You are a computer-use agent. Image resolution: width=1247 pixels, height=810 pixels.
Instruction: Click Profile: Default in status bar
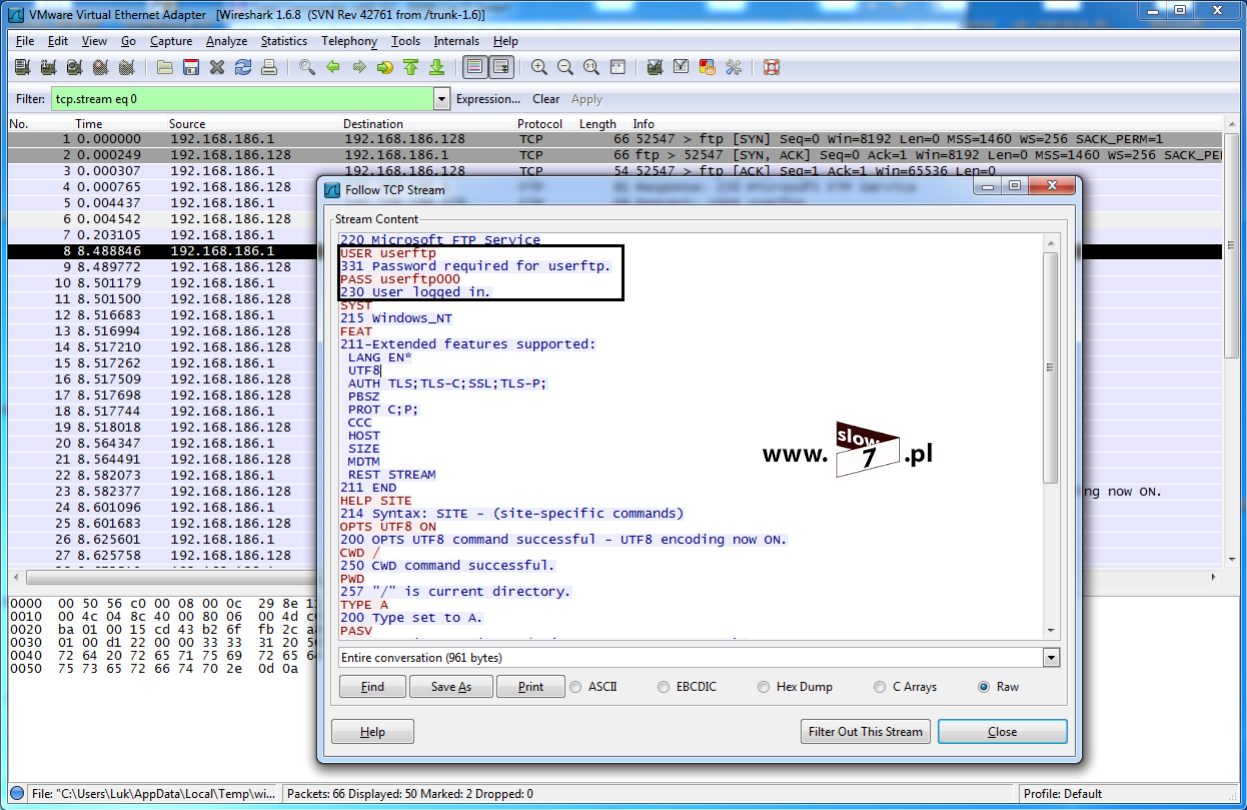(x=1062, y=793)
